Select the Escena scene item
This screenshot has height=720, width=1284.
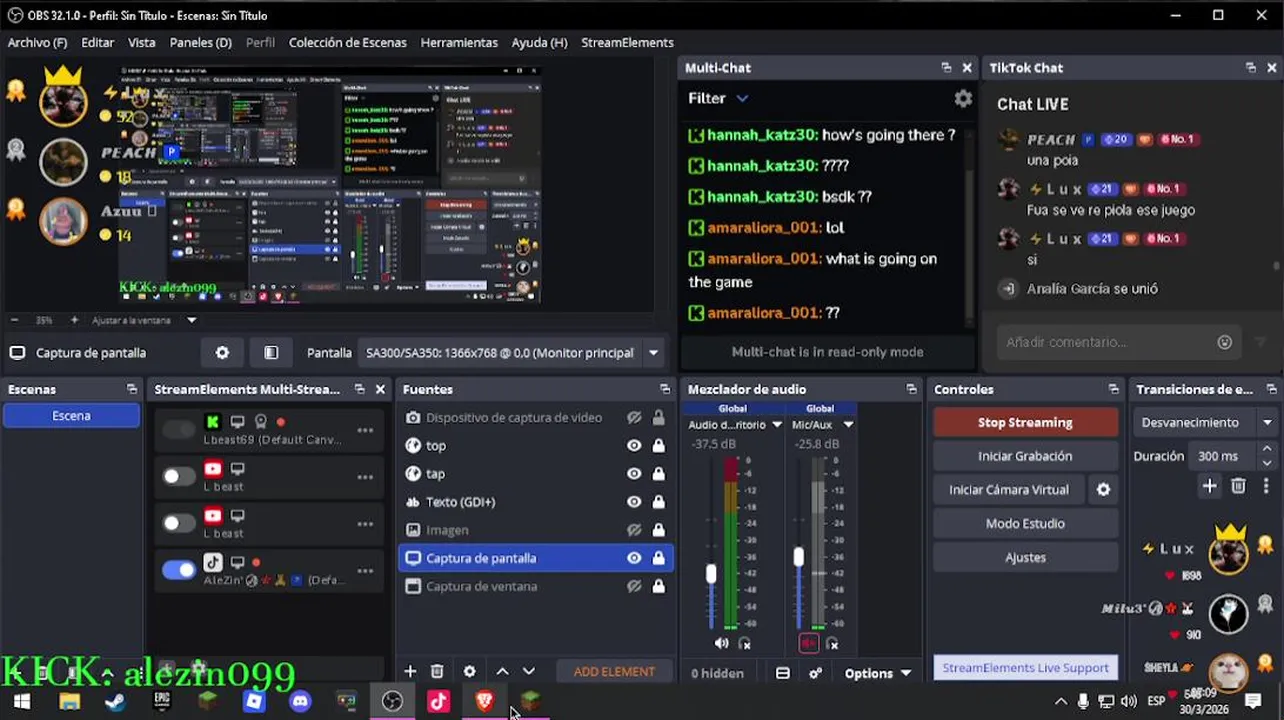click(x=71, y=416)
